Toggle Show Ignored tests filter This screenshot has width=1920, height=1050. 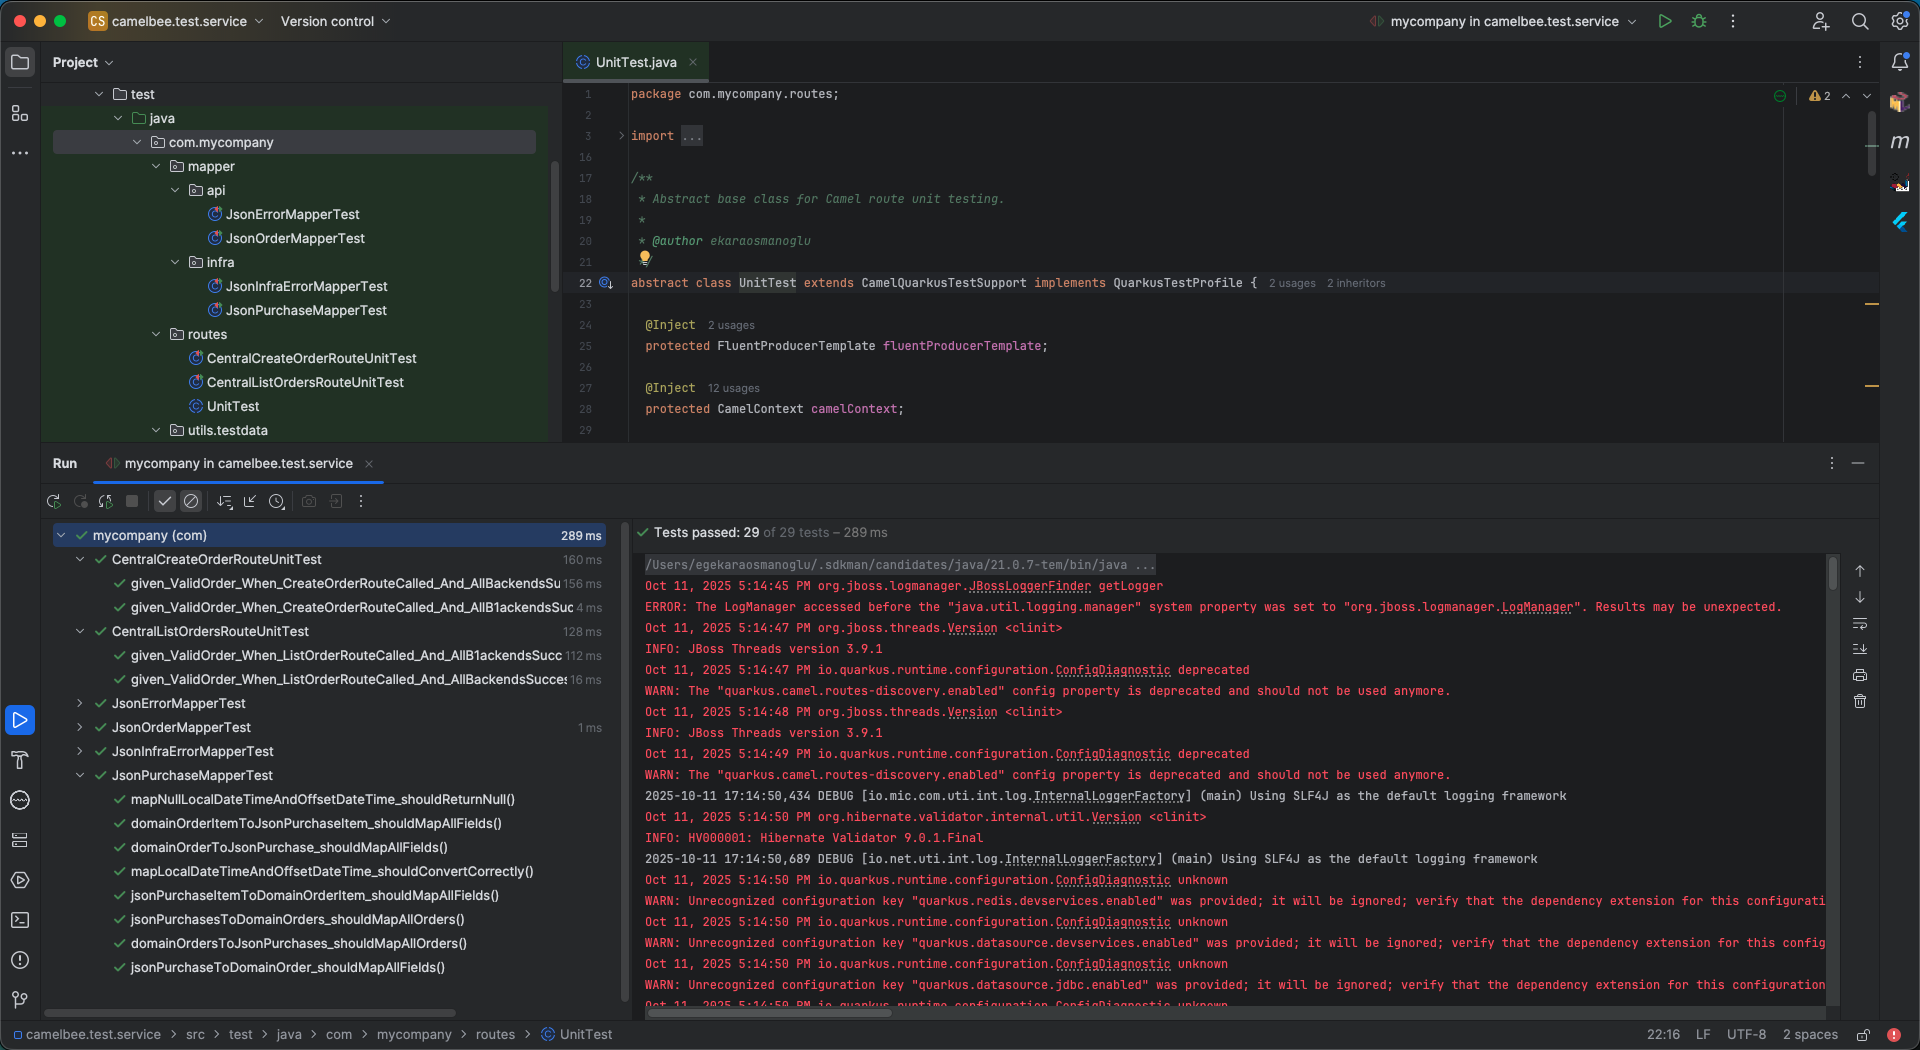point(192,502)
